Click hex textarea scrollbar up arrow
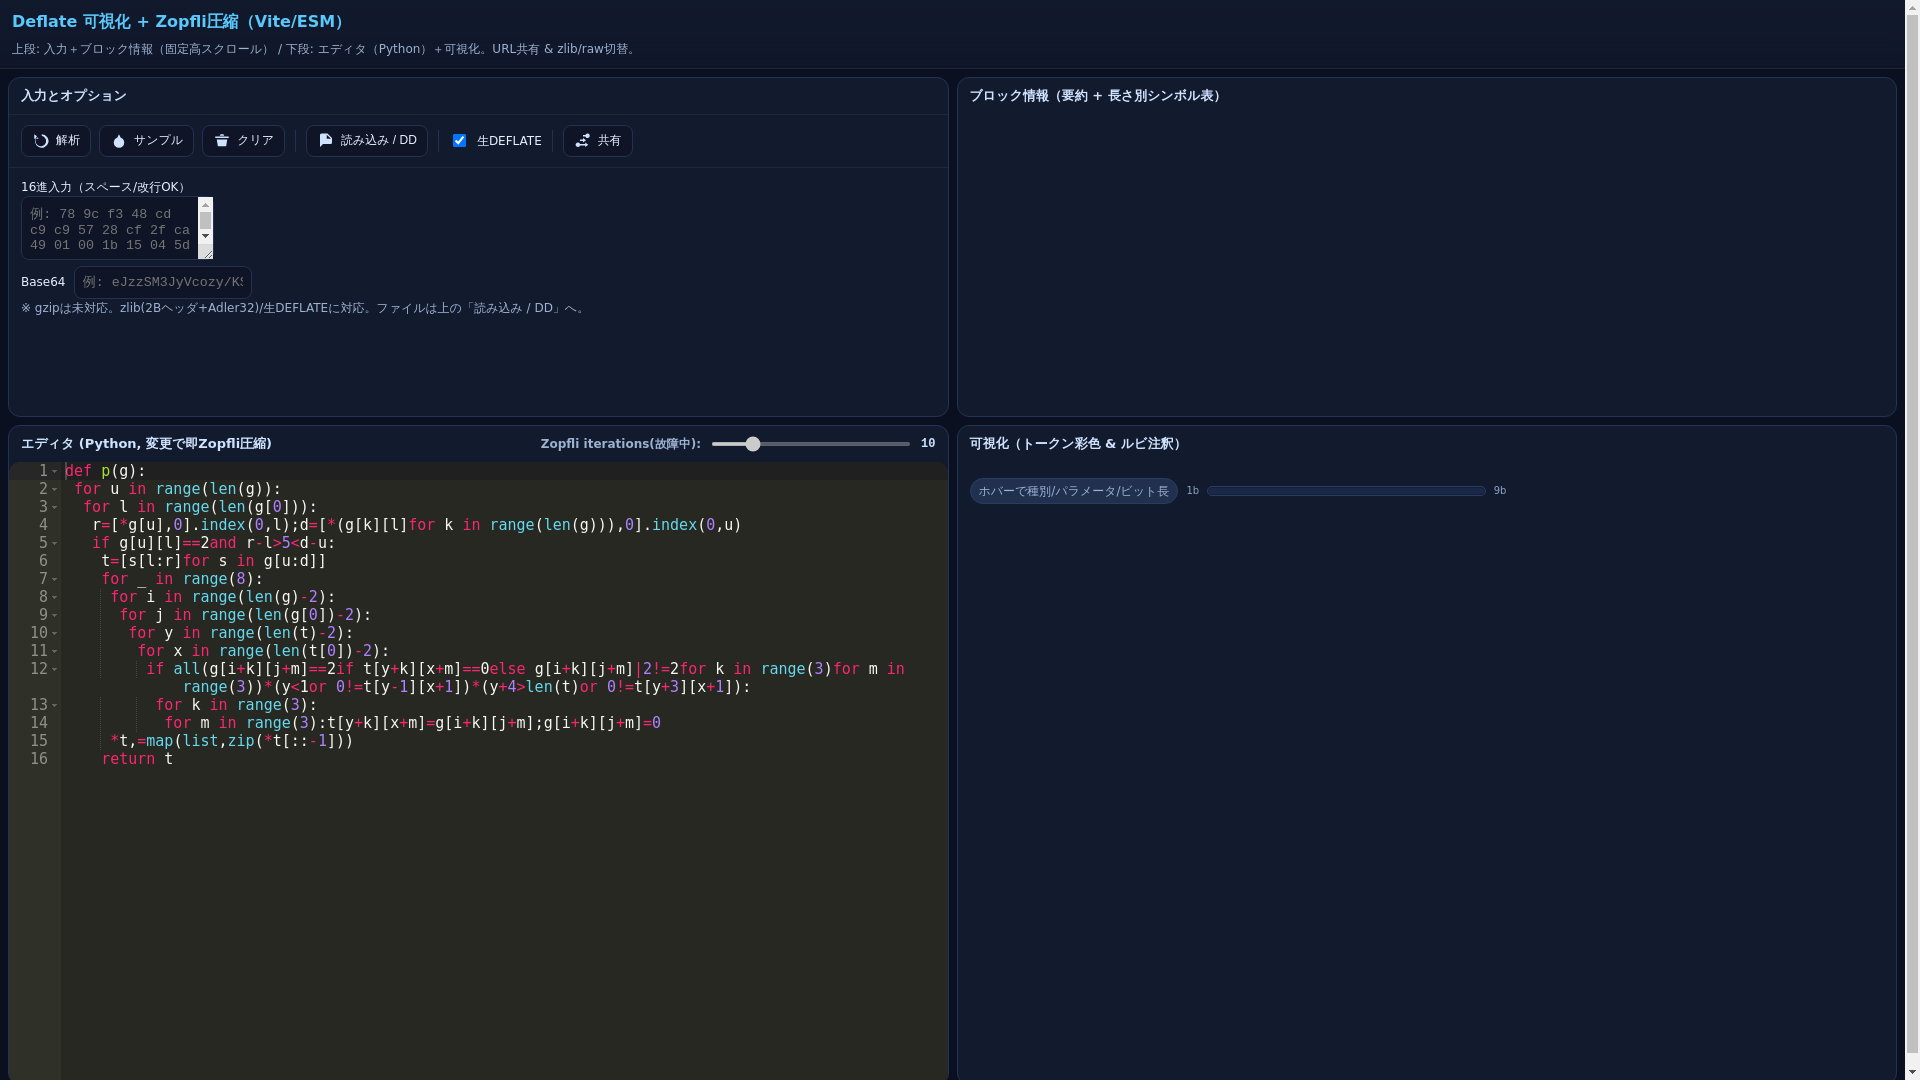Screen dimensions: 1920x1080 (x=205, y=204)
